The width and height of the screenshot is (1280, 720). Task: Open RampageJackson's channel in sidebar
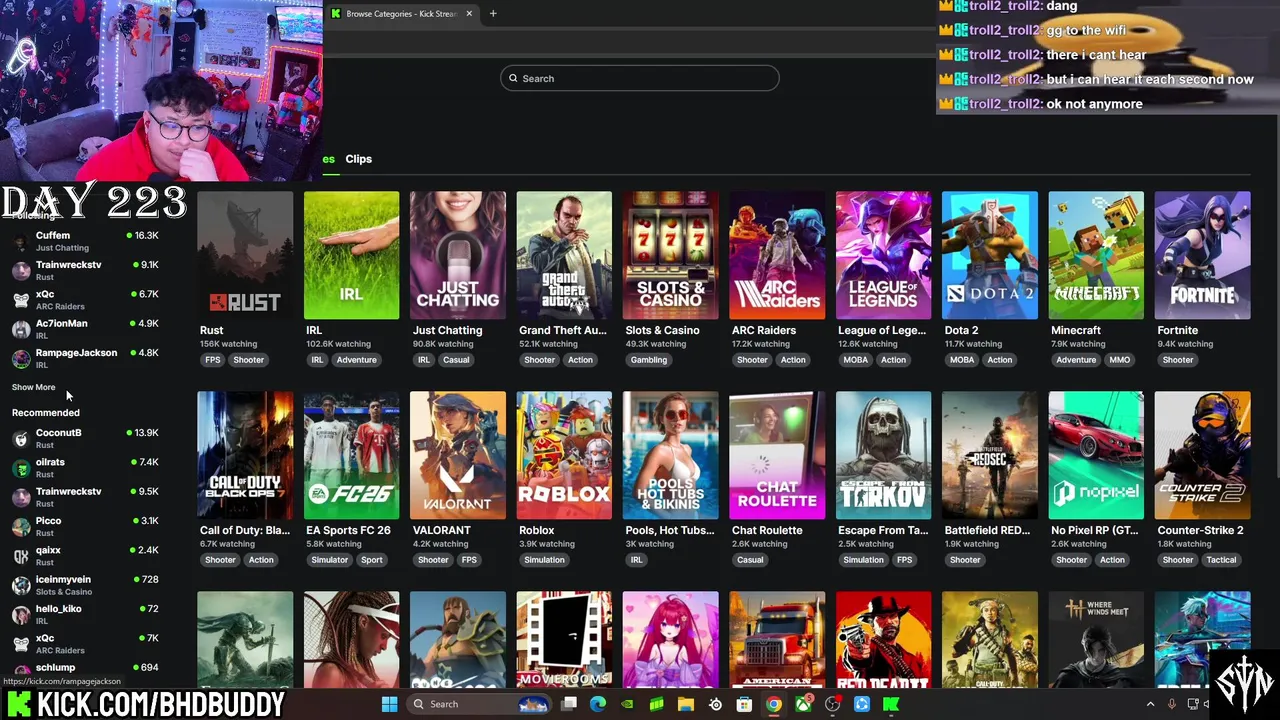click(85, 358)
